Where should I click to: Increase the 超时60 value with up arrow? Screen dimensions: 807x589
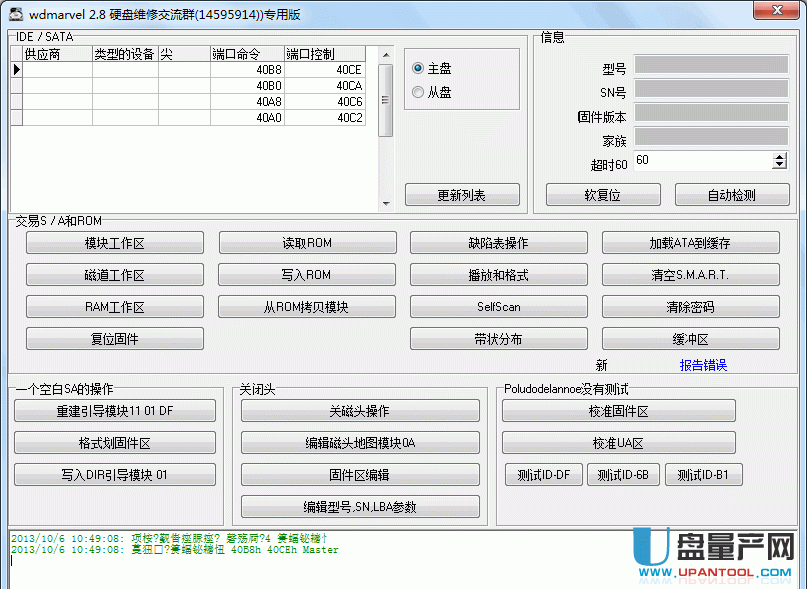[x=779, y=156]
